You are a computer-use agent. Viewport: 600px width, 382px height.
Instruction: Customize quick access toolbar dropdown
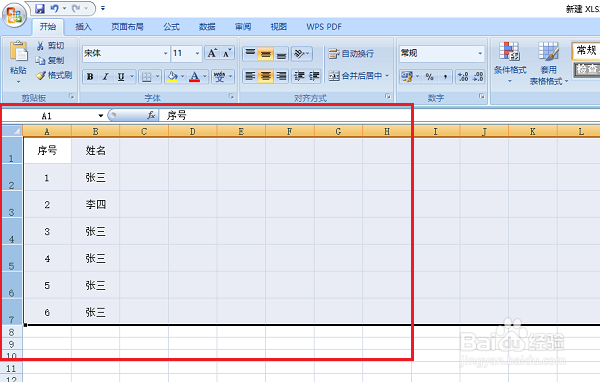tap(103, 8)
